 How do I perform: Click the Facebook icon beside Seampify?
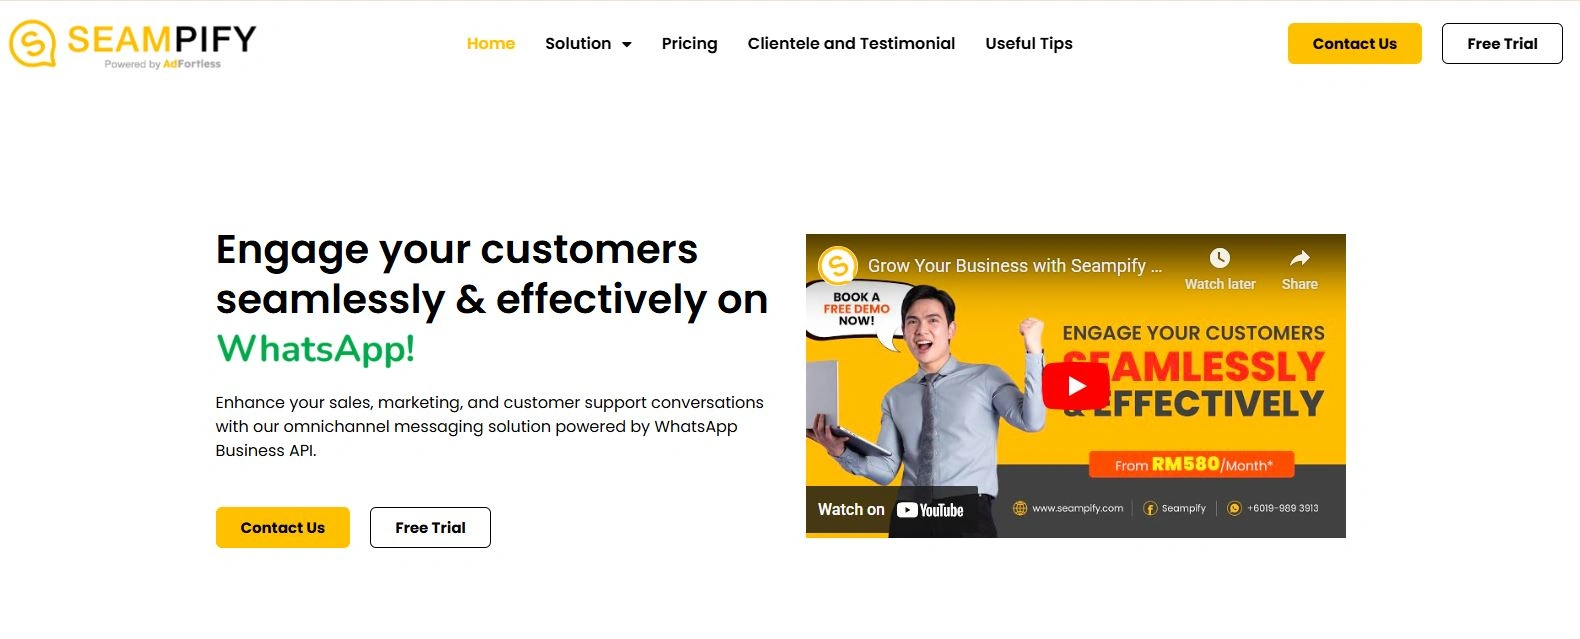point(1150,508)
